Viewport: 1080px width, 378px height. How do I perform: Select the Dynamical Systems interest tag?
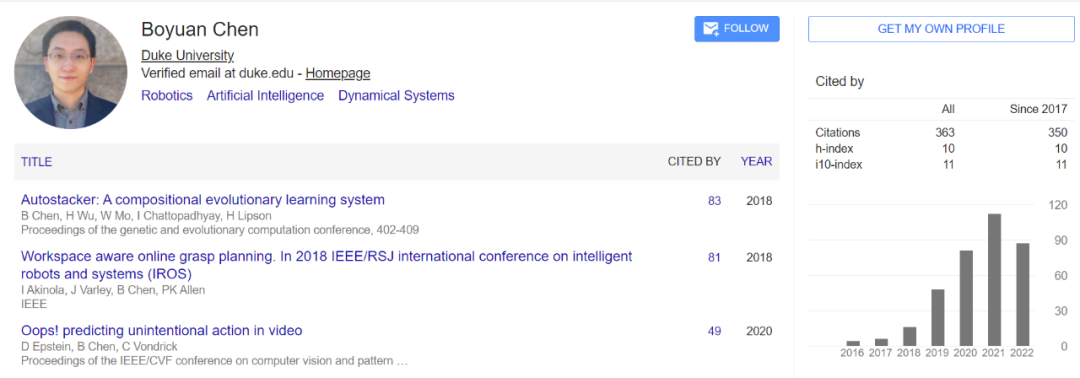coord(396,96)
